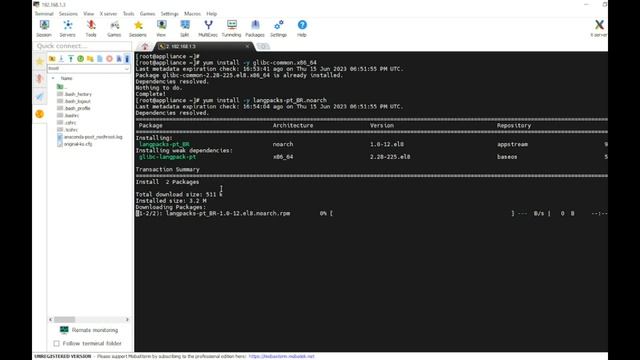Open the View menu
640x360 pixels.
(x=89, y=13)
